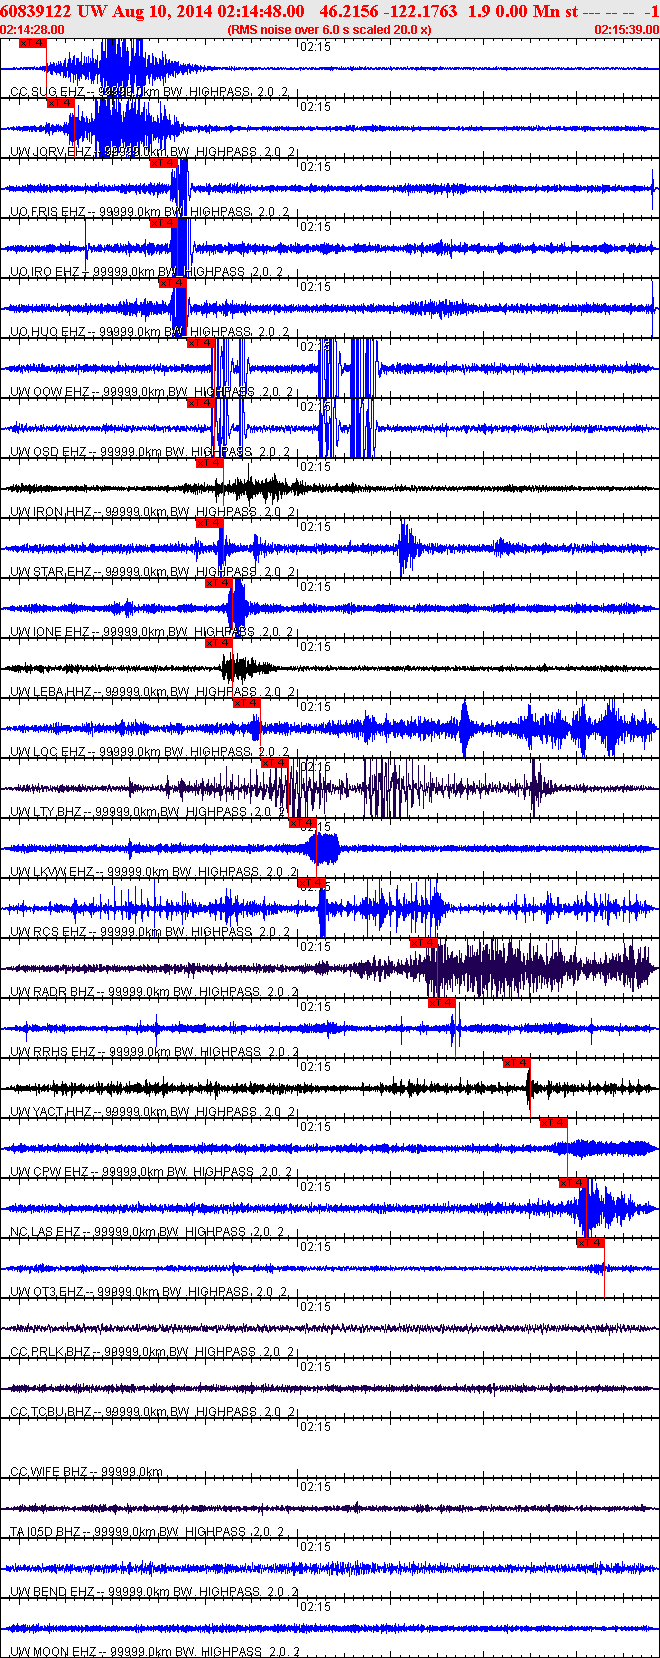Click the red pick marker on IRON trace

[x=208, y=463]
